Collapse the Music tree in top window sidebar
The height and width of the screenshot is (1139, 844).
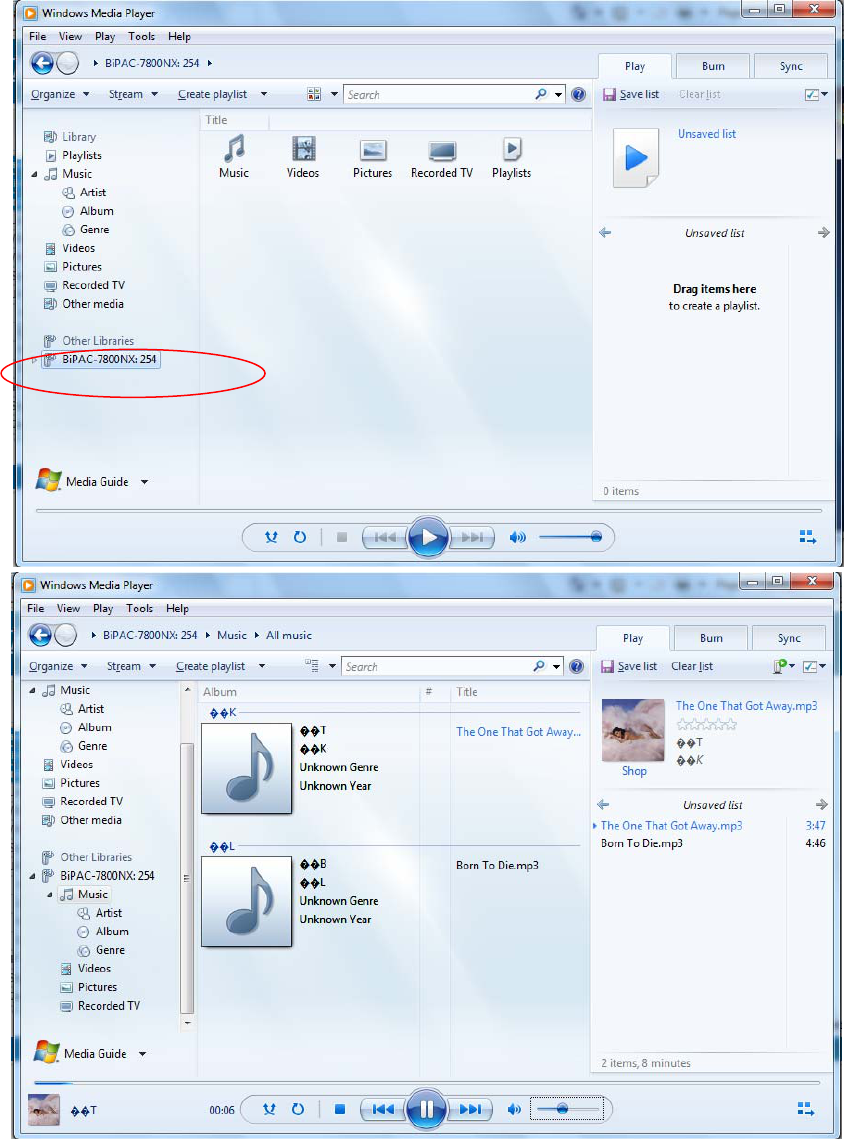click(x=34, y=174)
